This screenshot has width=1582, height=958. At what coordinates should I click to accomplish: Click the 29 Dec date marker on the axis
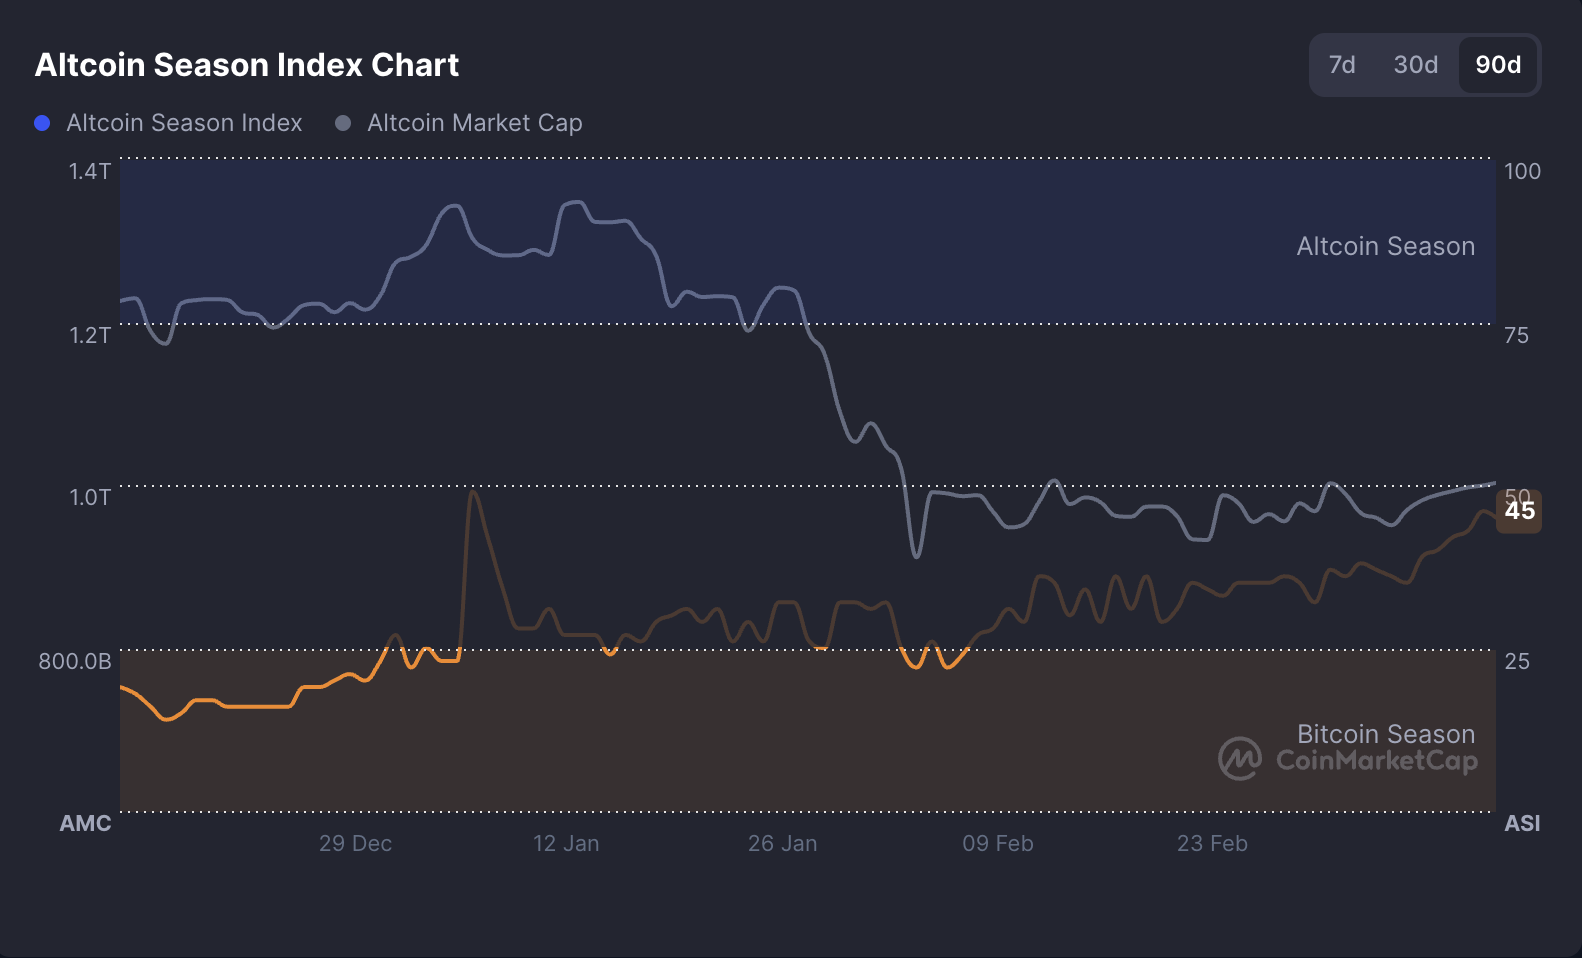(355, 843)
